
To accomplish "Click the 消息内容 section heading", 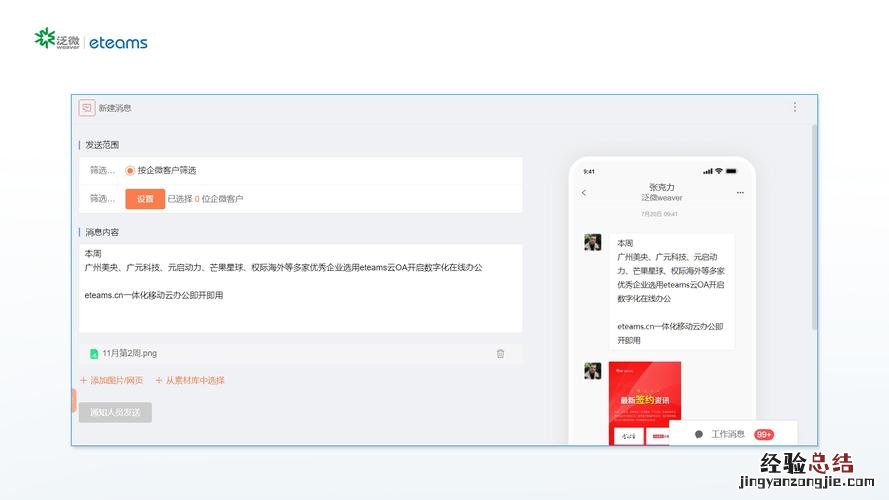I will coord(102,232).
